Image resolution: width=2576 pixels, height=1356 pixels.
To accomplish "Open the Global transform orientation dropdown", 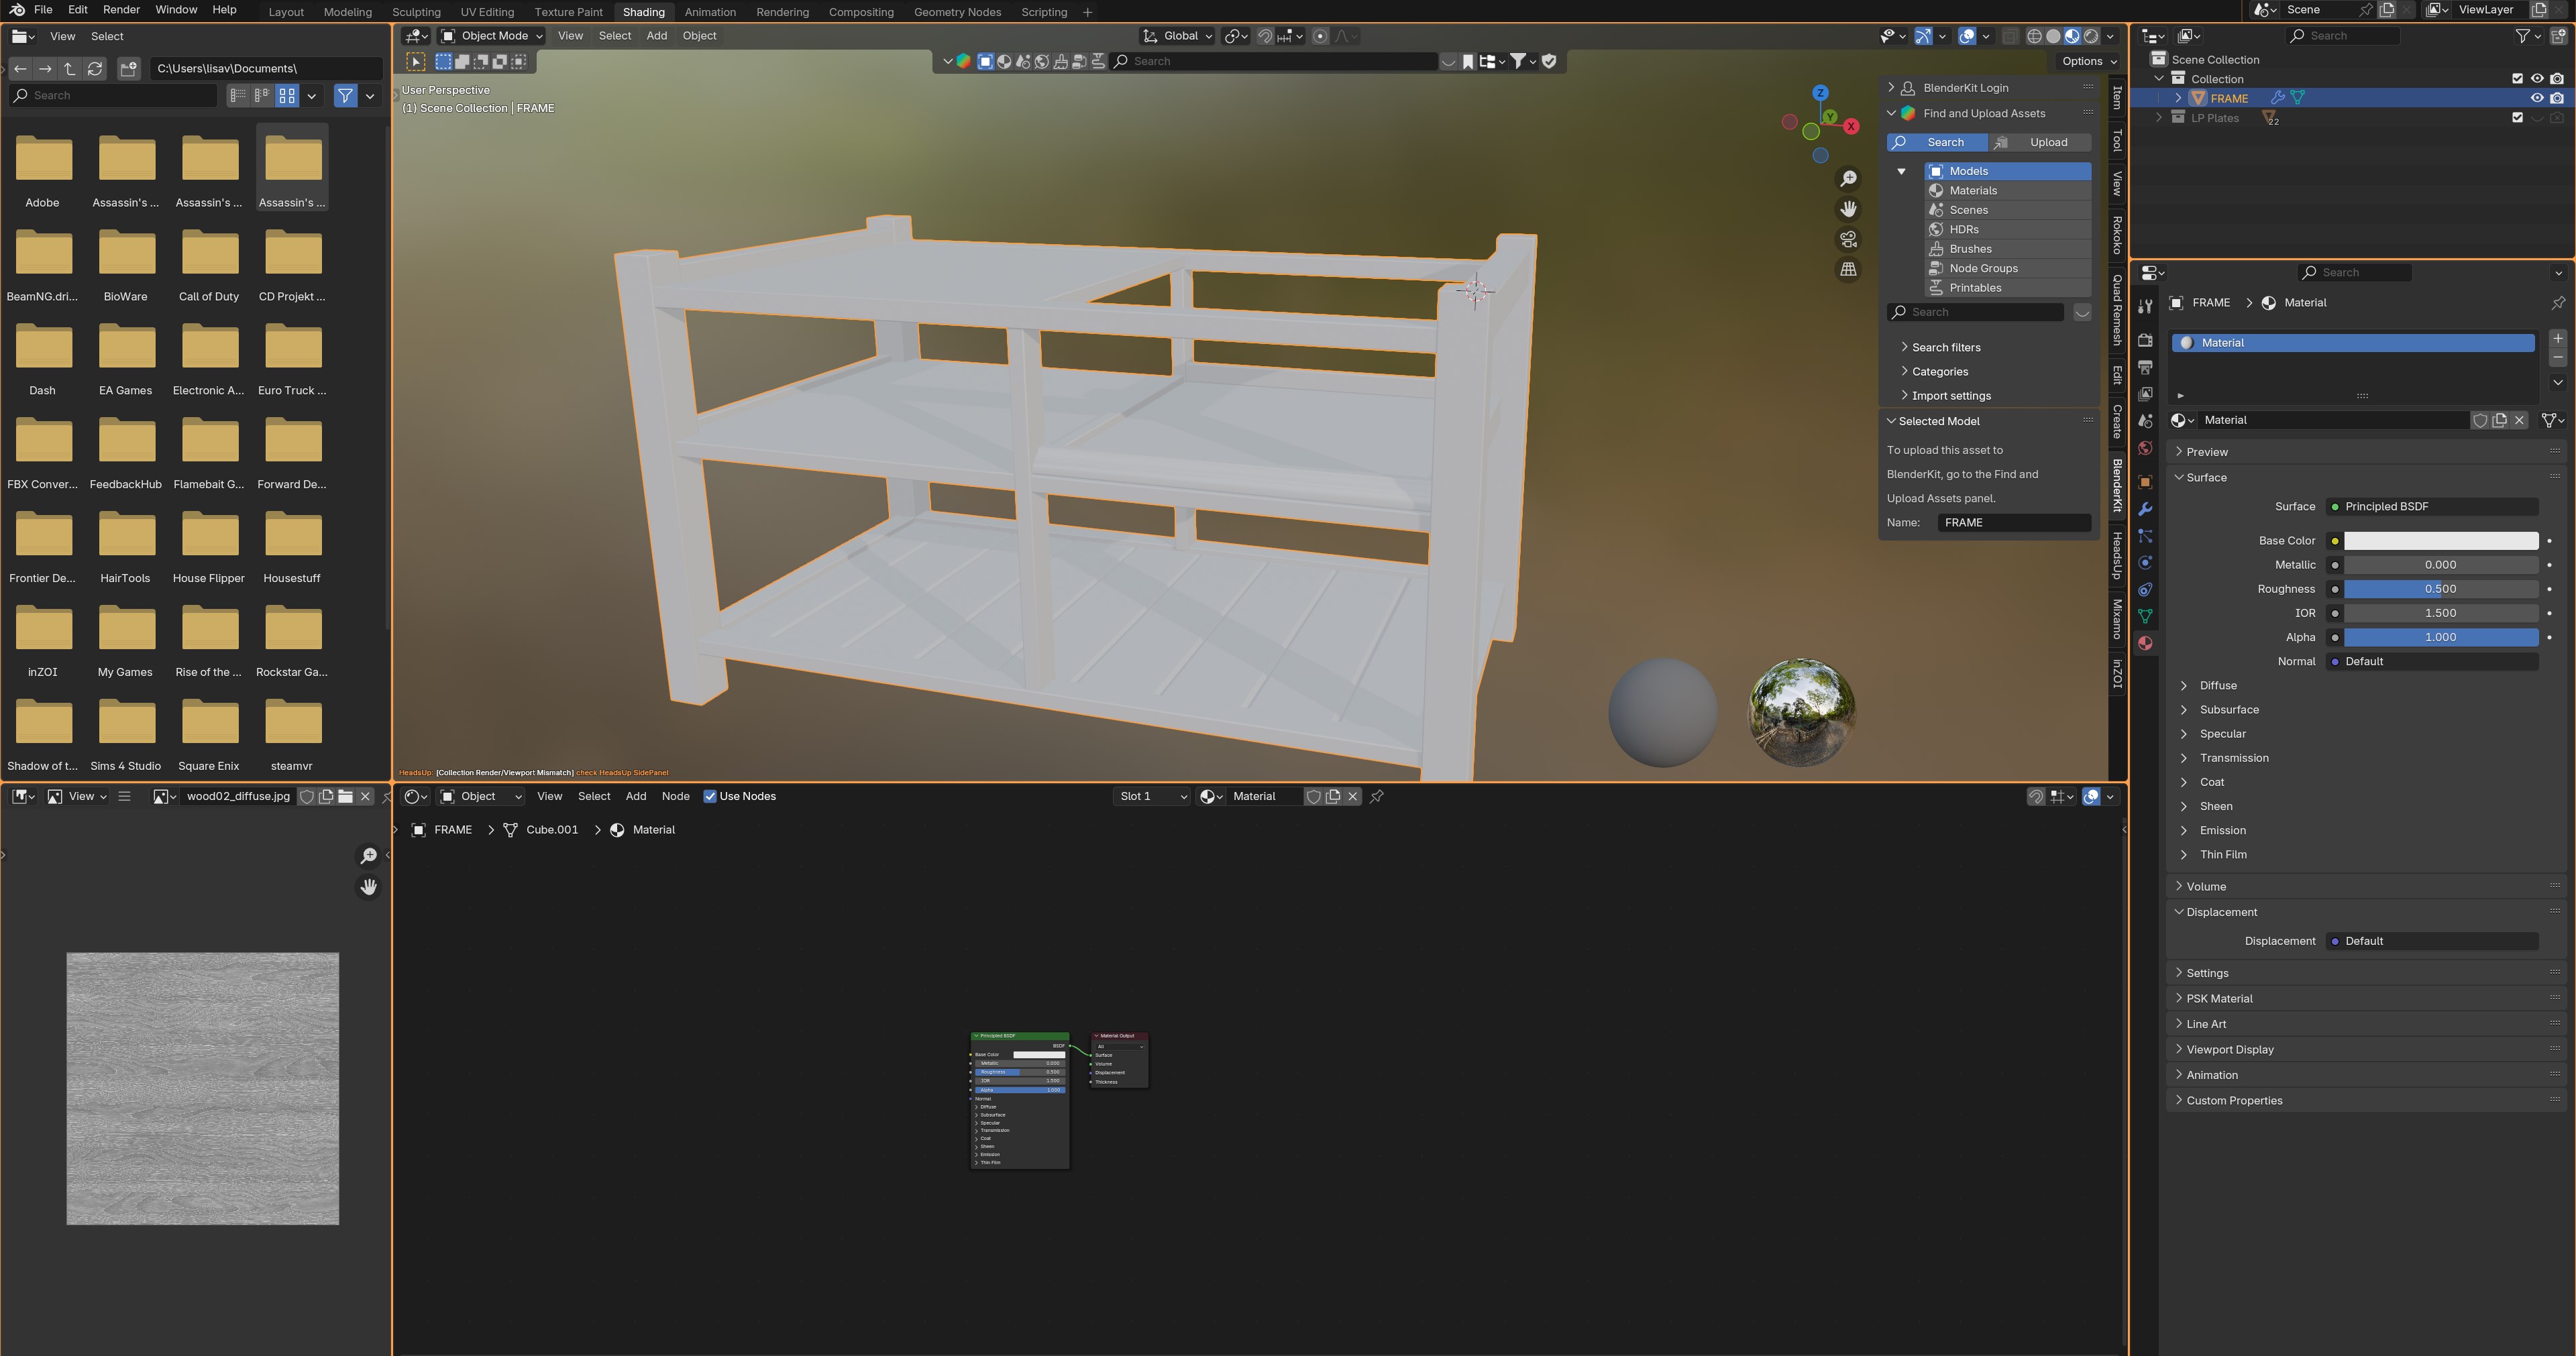I will 1177,36.
